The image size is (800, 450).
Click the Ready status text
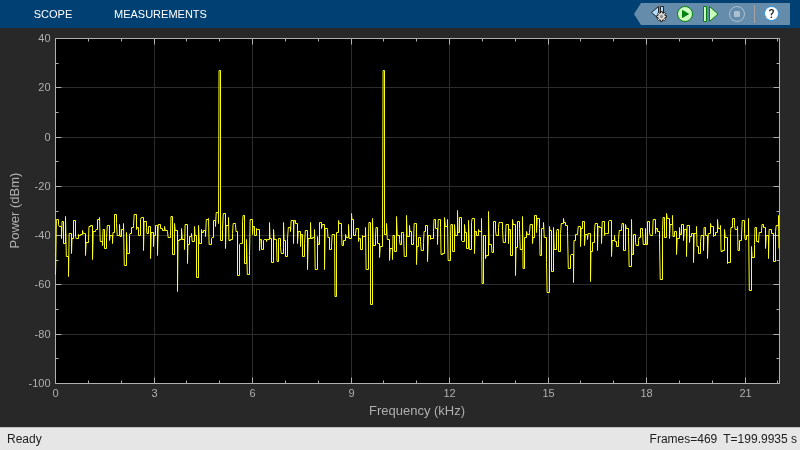pyautogui.click(x=24, y=439)
